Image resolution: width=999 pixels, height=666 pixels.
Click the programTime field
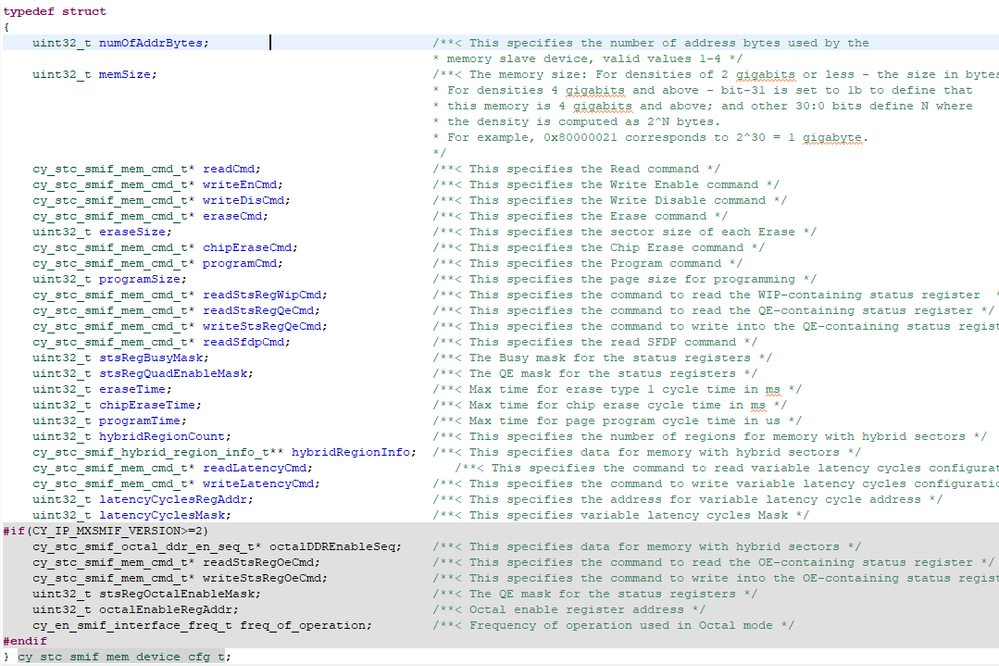(140, 421)
